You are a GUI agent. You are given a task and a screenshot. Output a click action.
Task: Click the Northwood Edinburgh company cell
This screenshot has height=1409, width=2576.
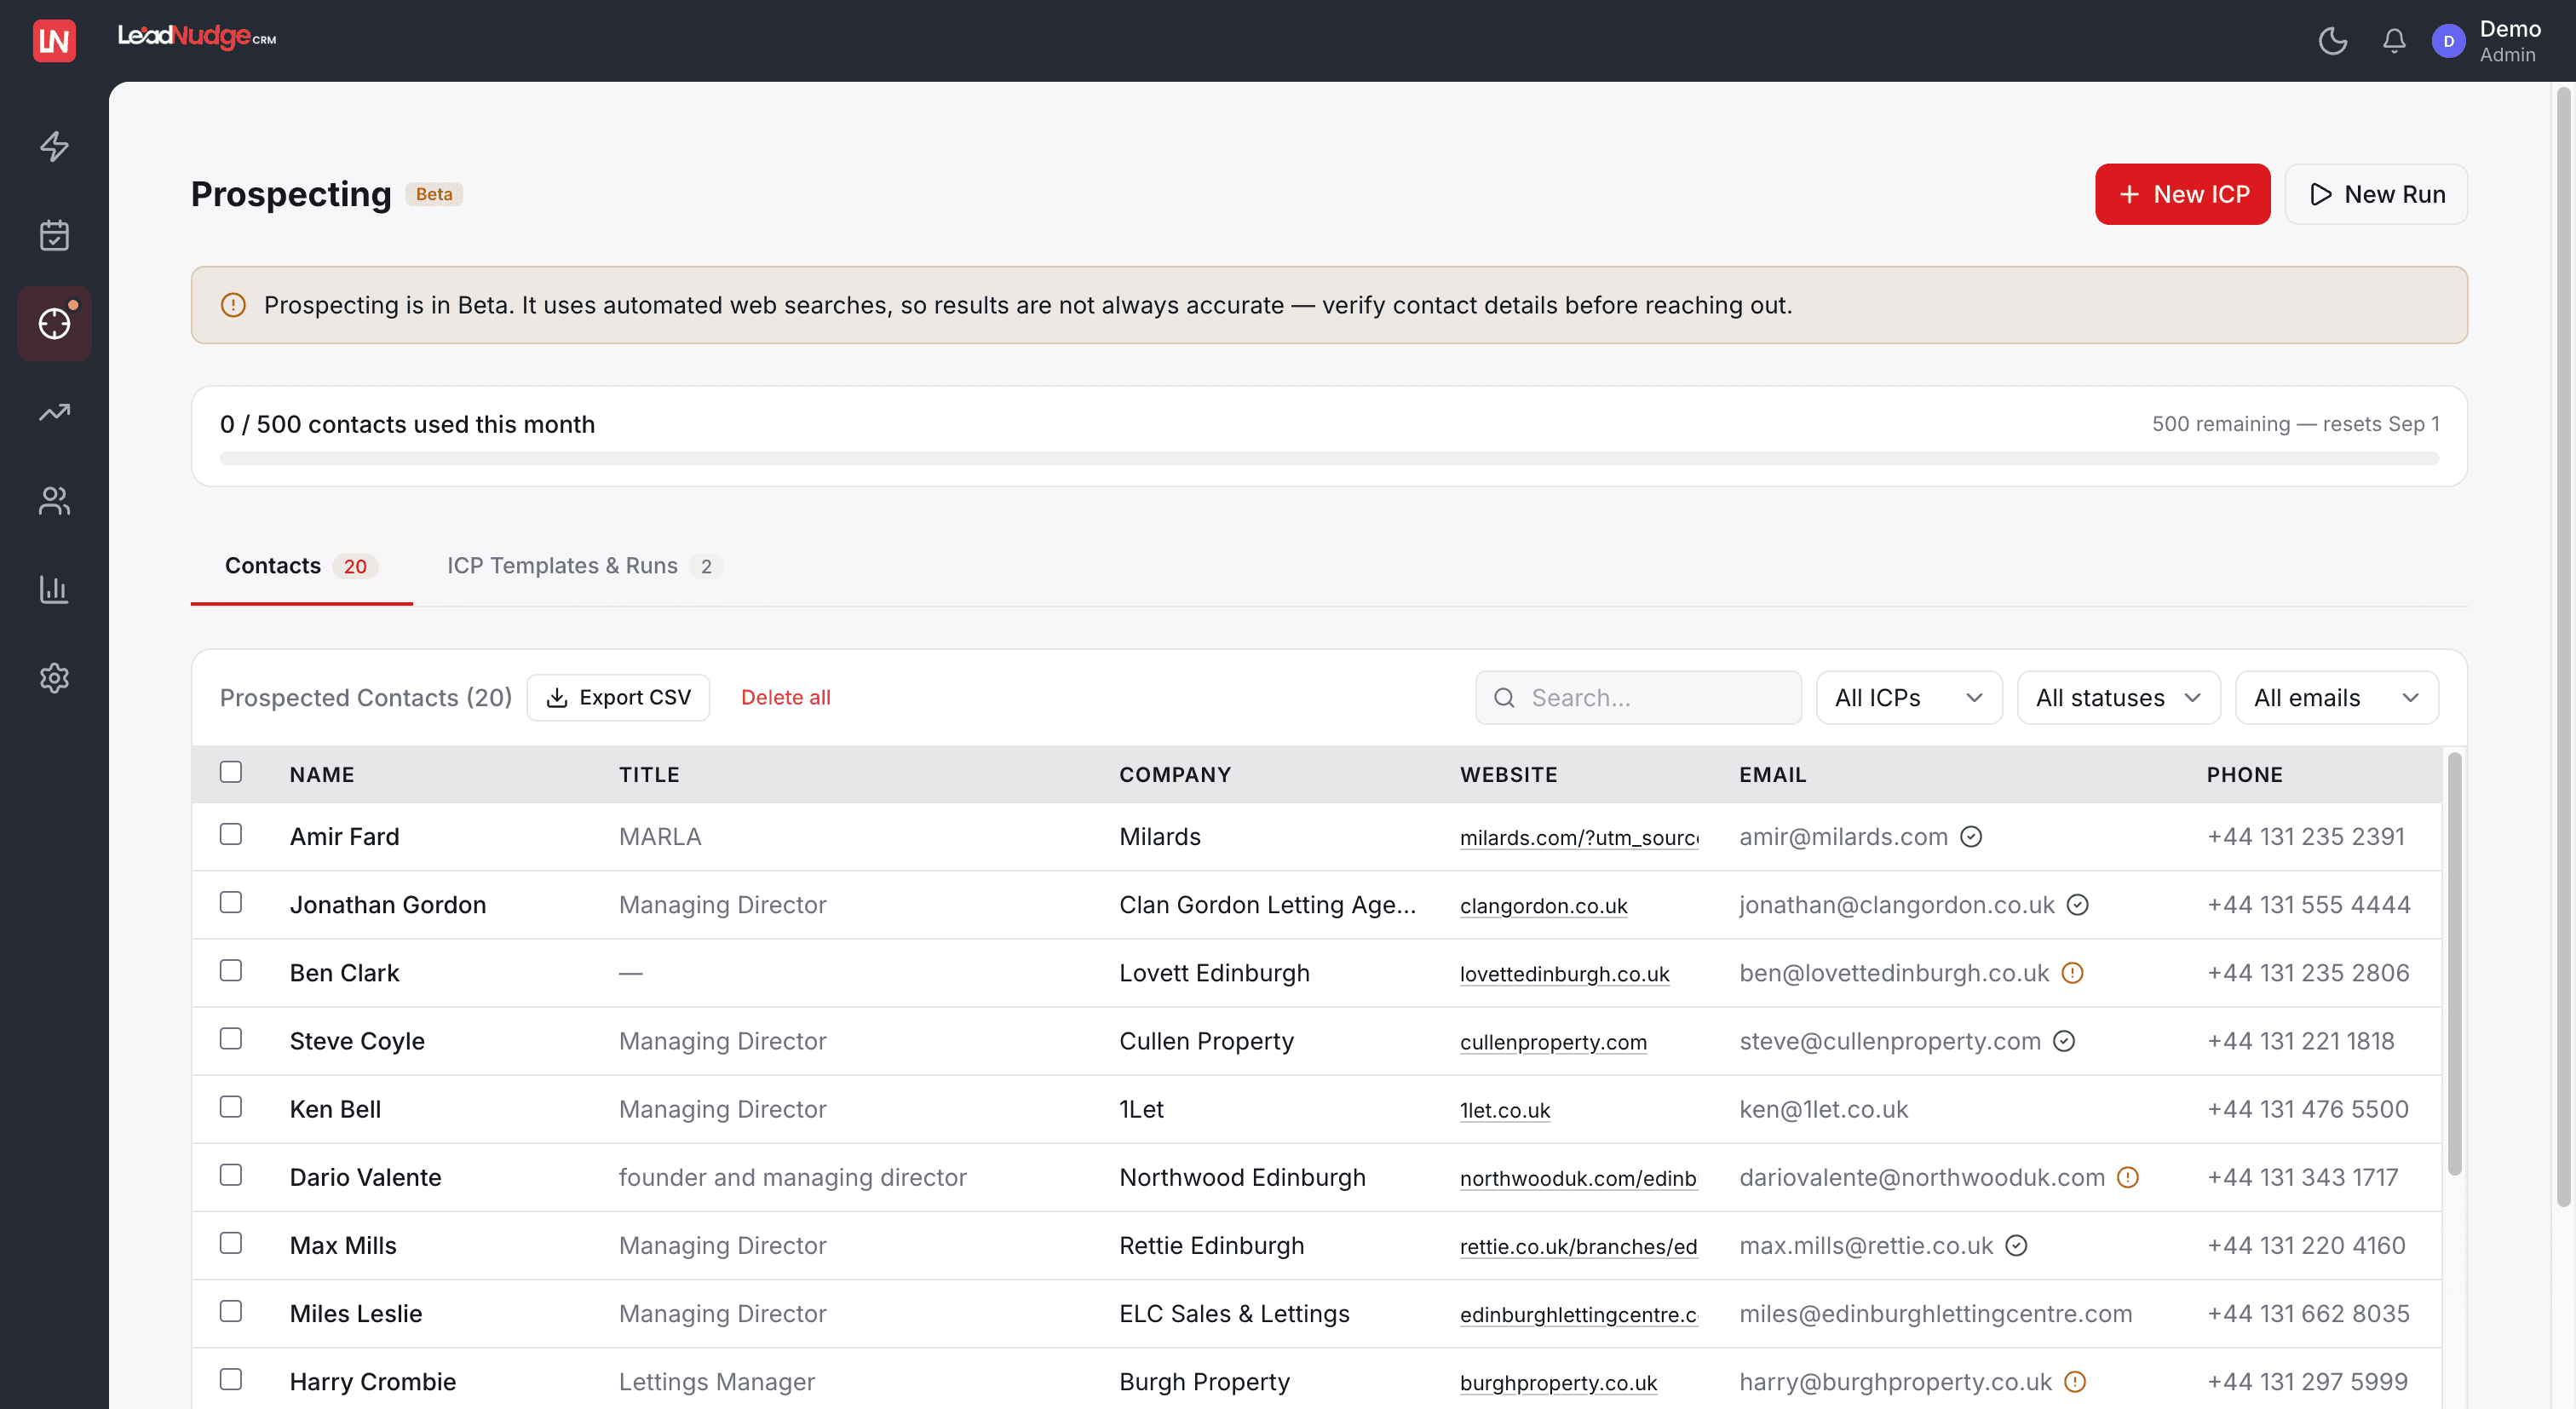pos(1242,1177)
